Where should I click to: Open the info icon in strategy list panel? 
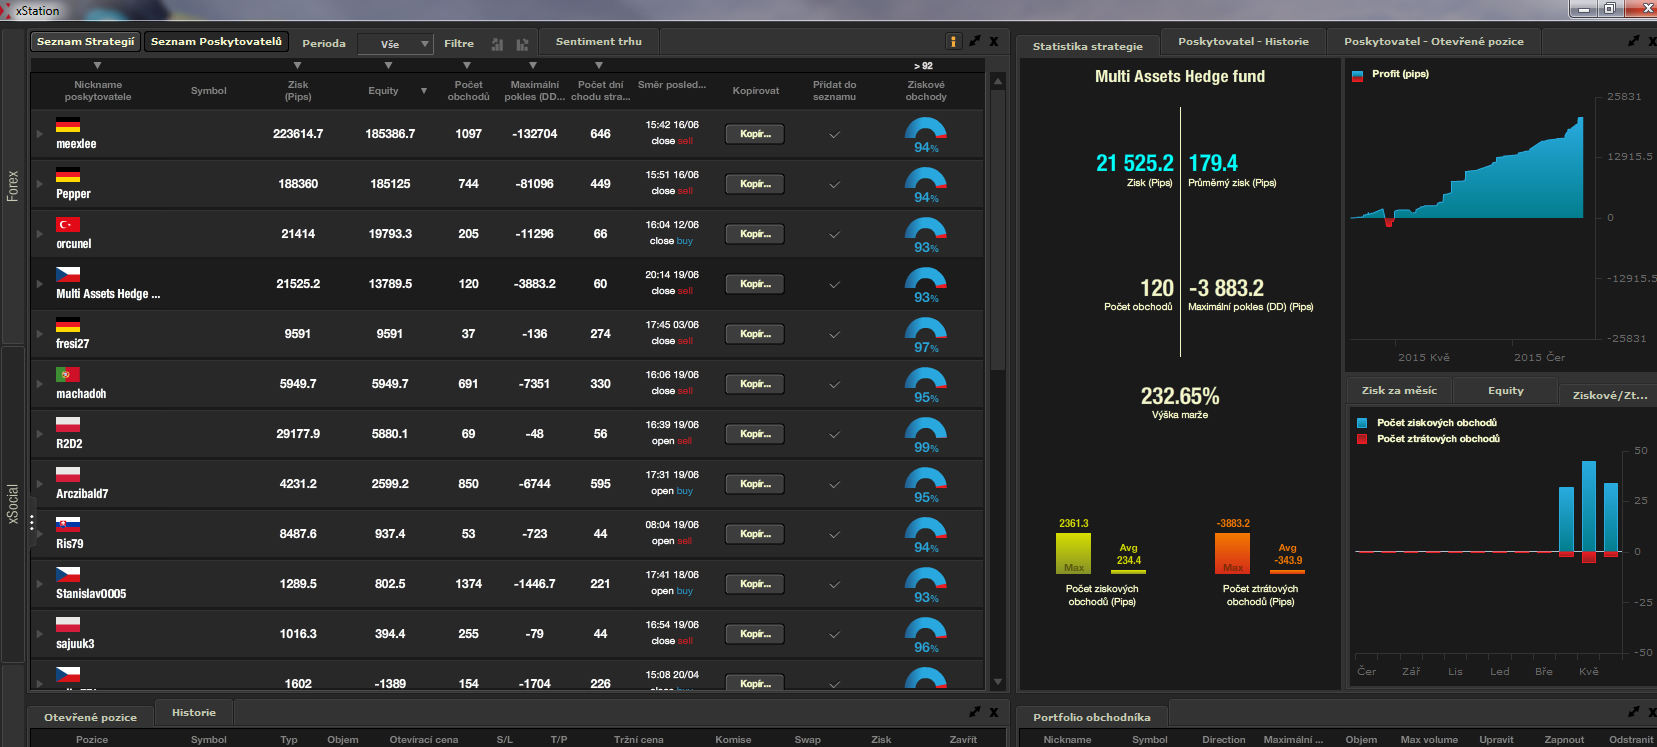click(x=953, y=41)
